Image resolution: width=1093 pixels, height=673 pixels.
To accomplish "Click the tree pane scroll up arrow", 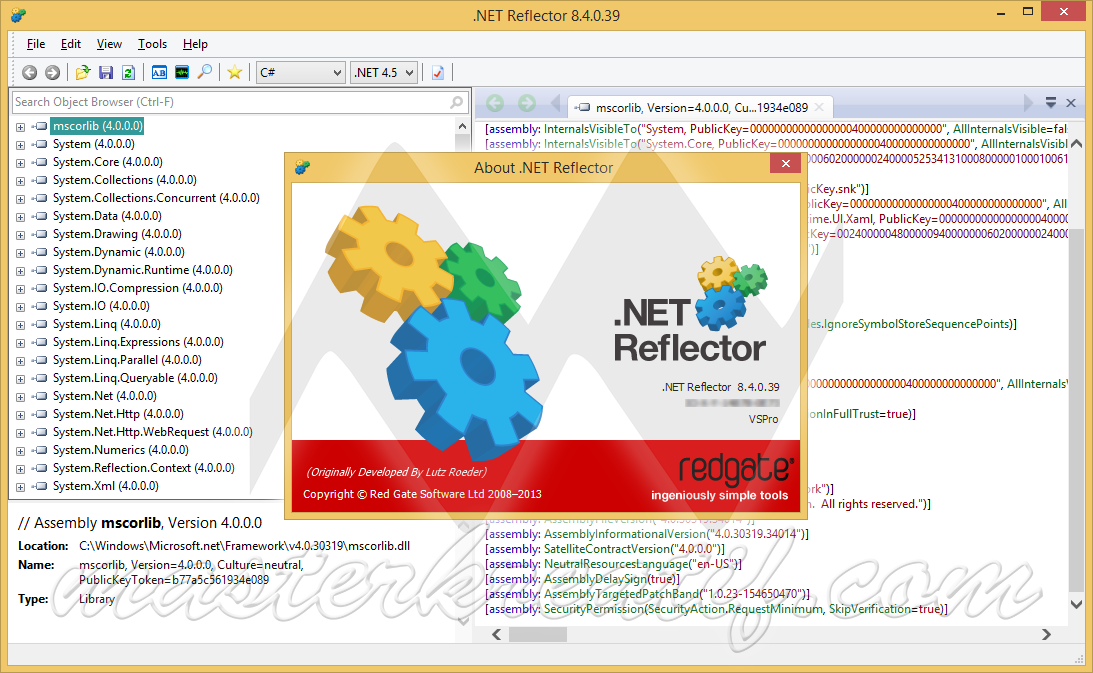I will tap(462, 127).
